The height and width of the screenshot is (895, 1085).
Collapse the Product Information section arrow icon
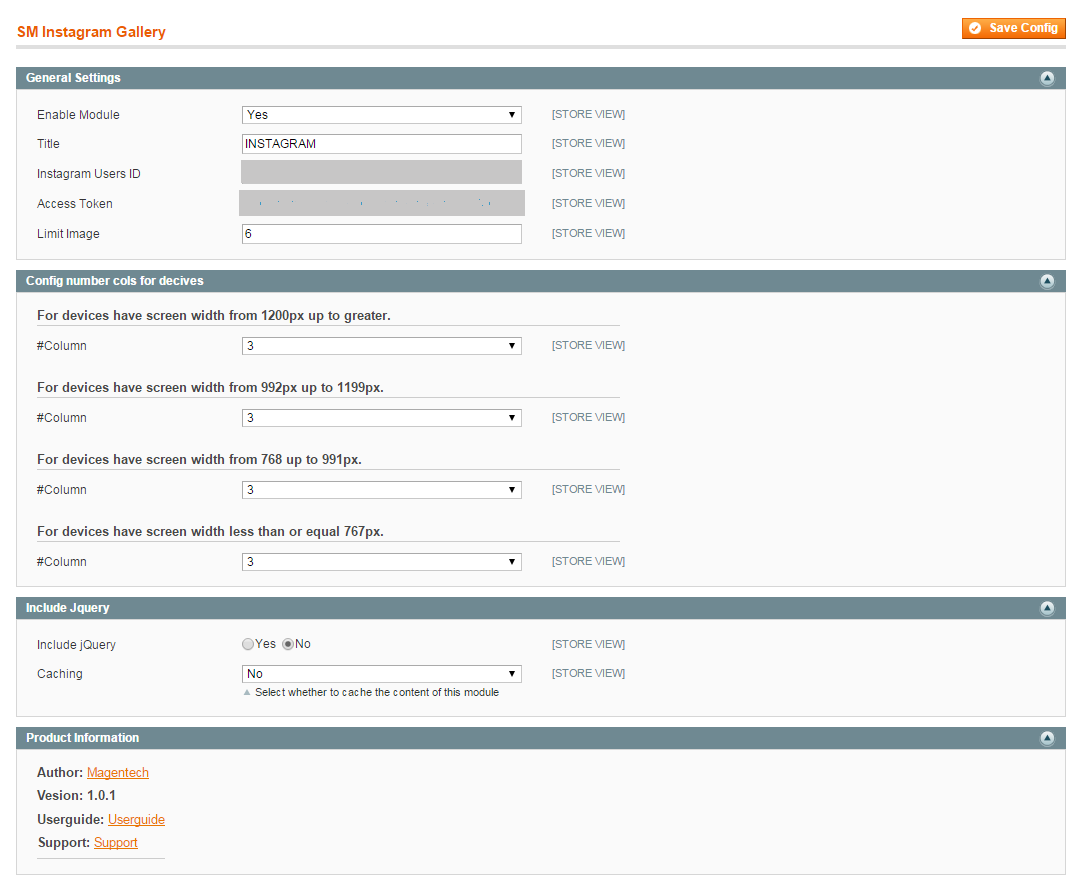tap(1047, 739)
